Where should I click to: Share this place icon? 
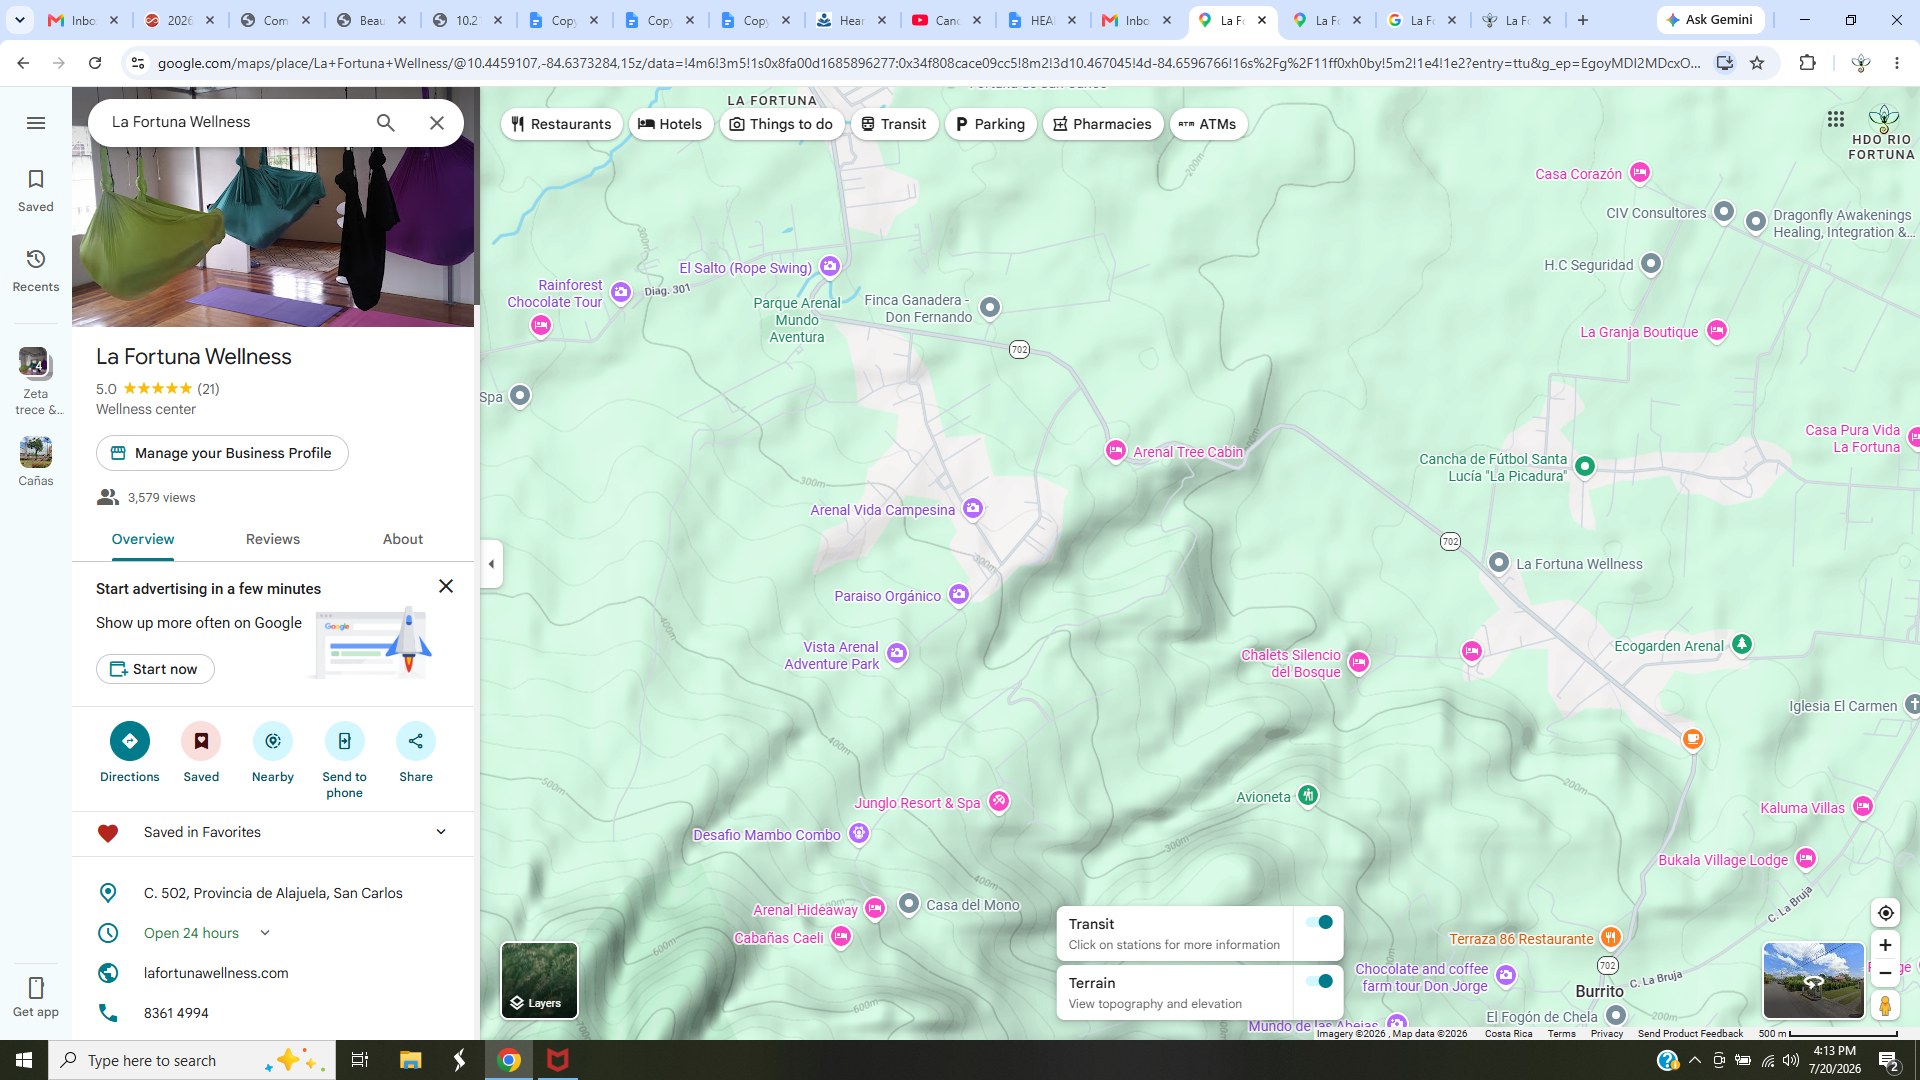416,741
